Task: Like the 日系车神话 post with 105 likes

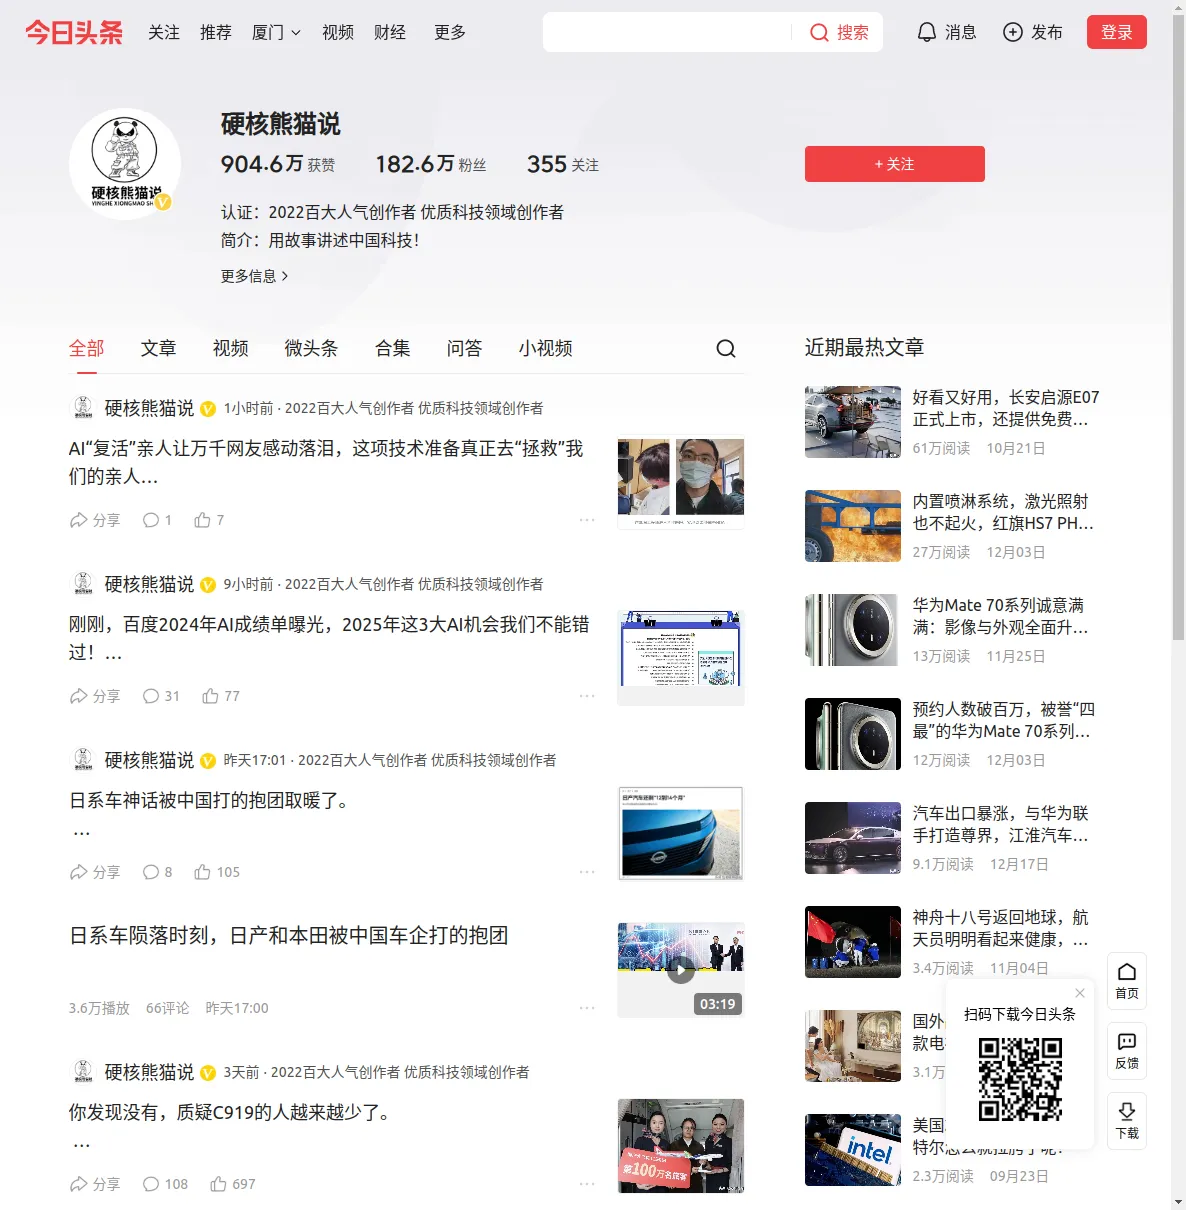Action: coord(217,872)
